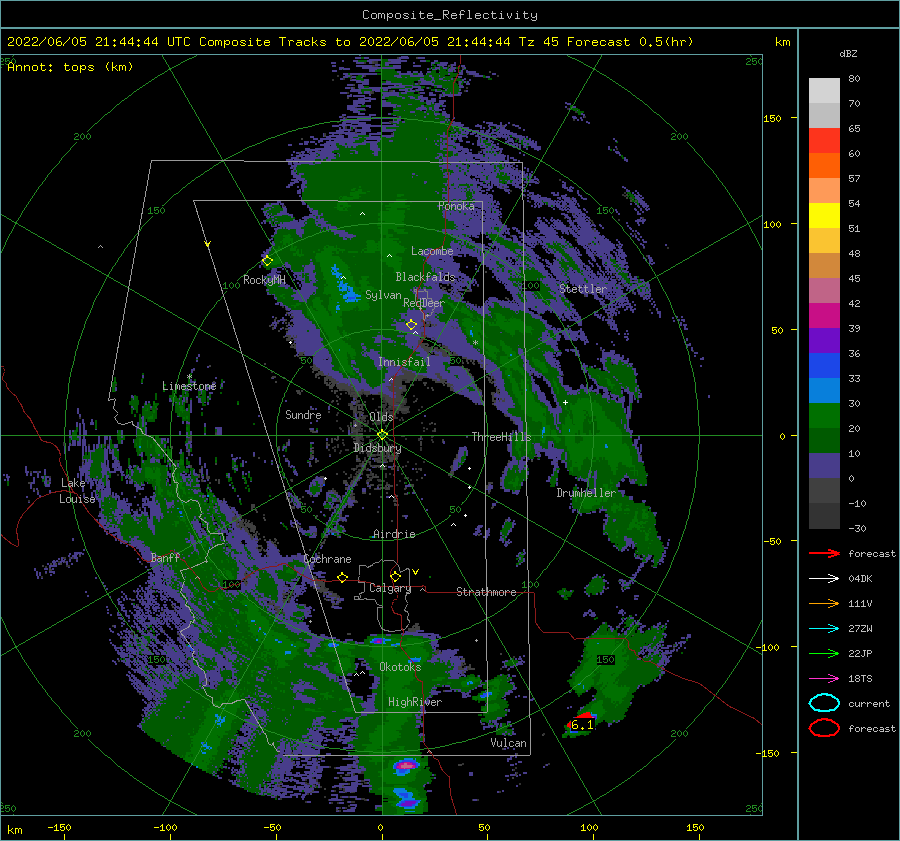
Task: Click the yellow diamond marker below Cochrane
Action: [342, 577]
